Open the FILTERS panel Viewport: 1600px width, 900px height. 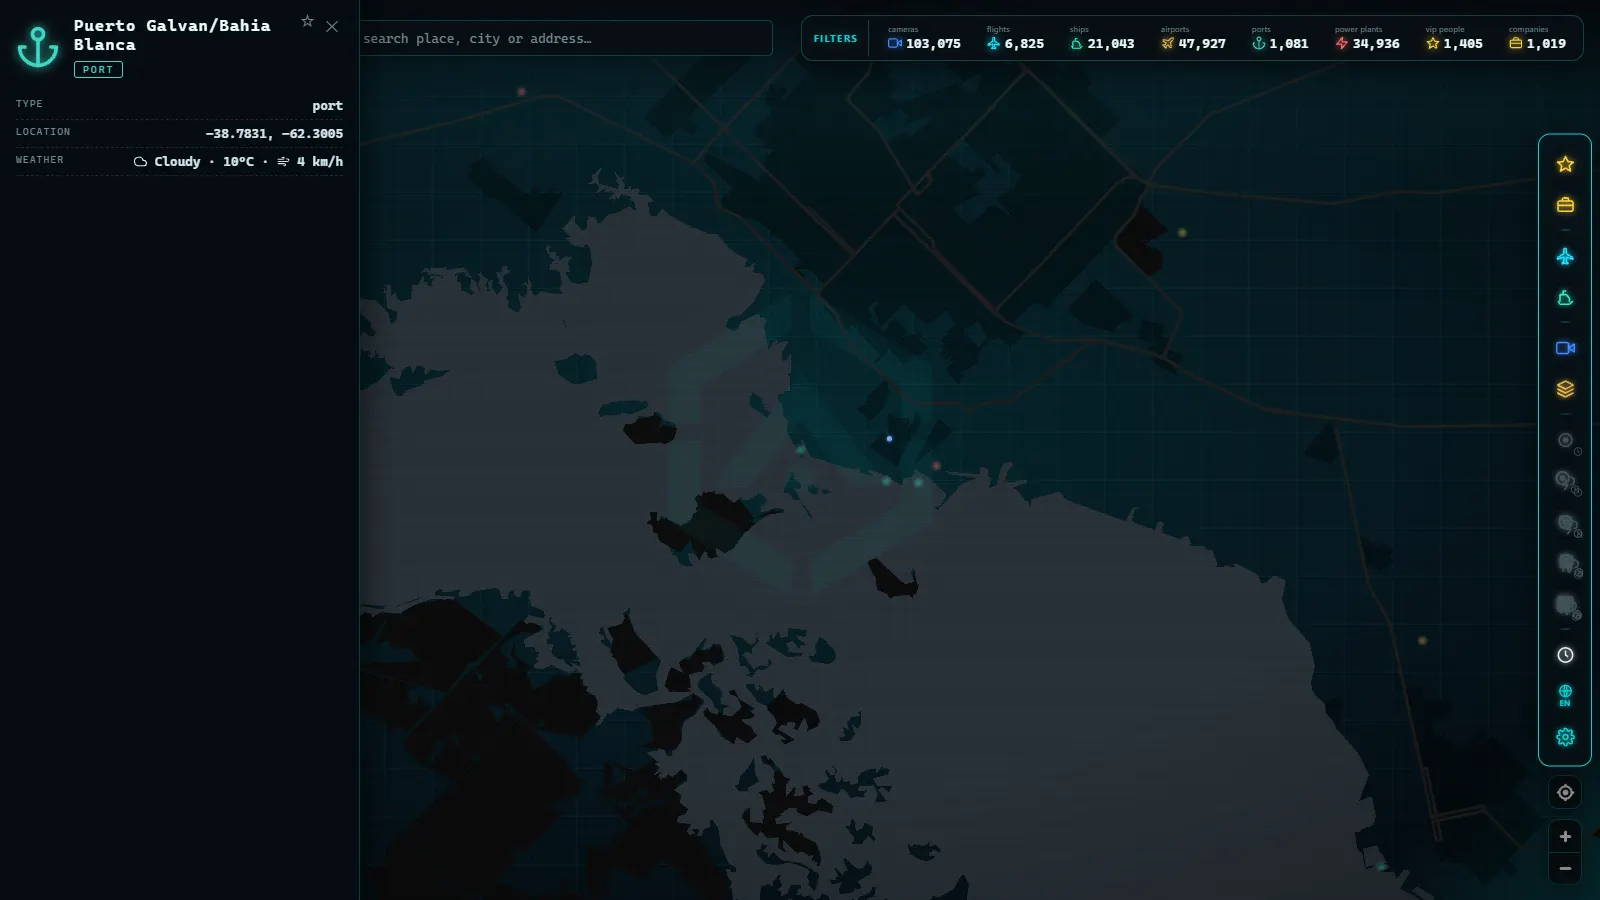[x=835, y=38]
